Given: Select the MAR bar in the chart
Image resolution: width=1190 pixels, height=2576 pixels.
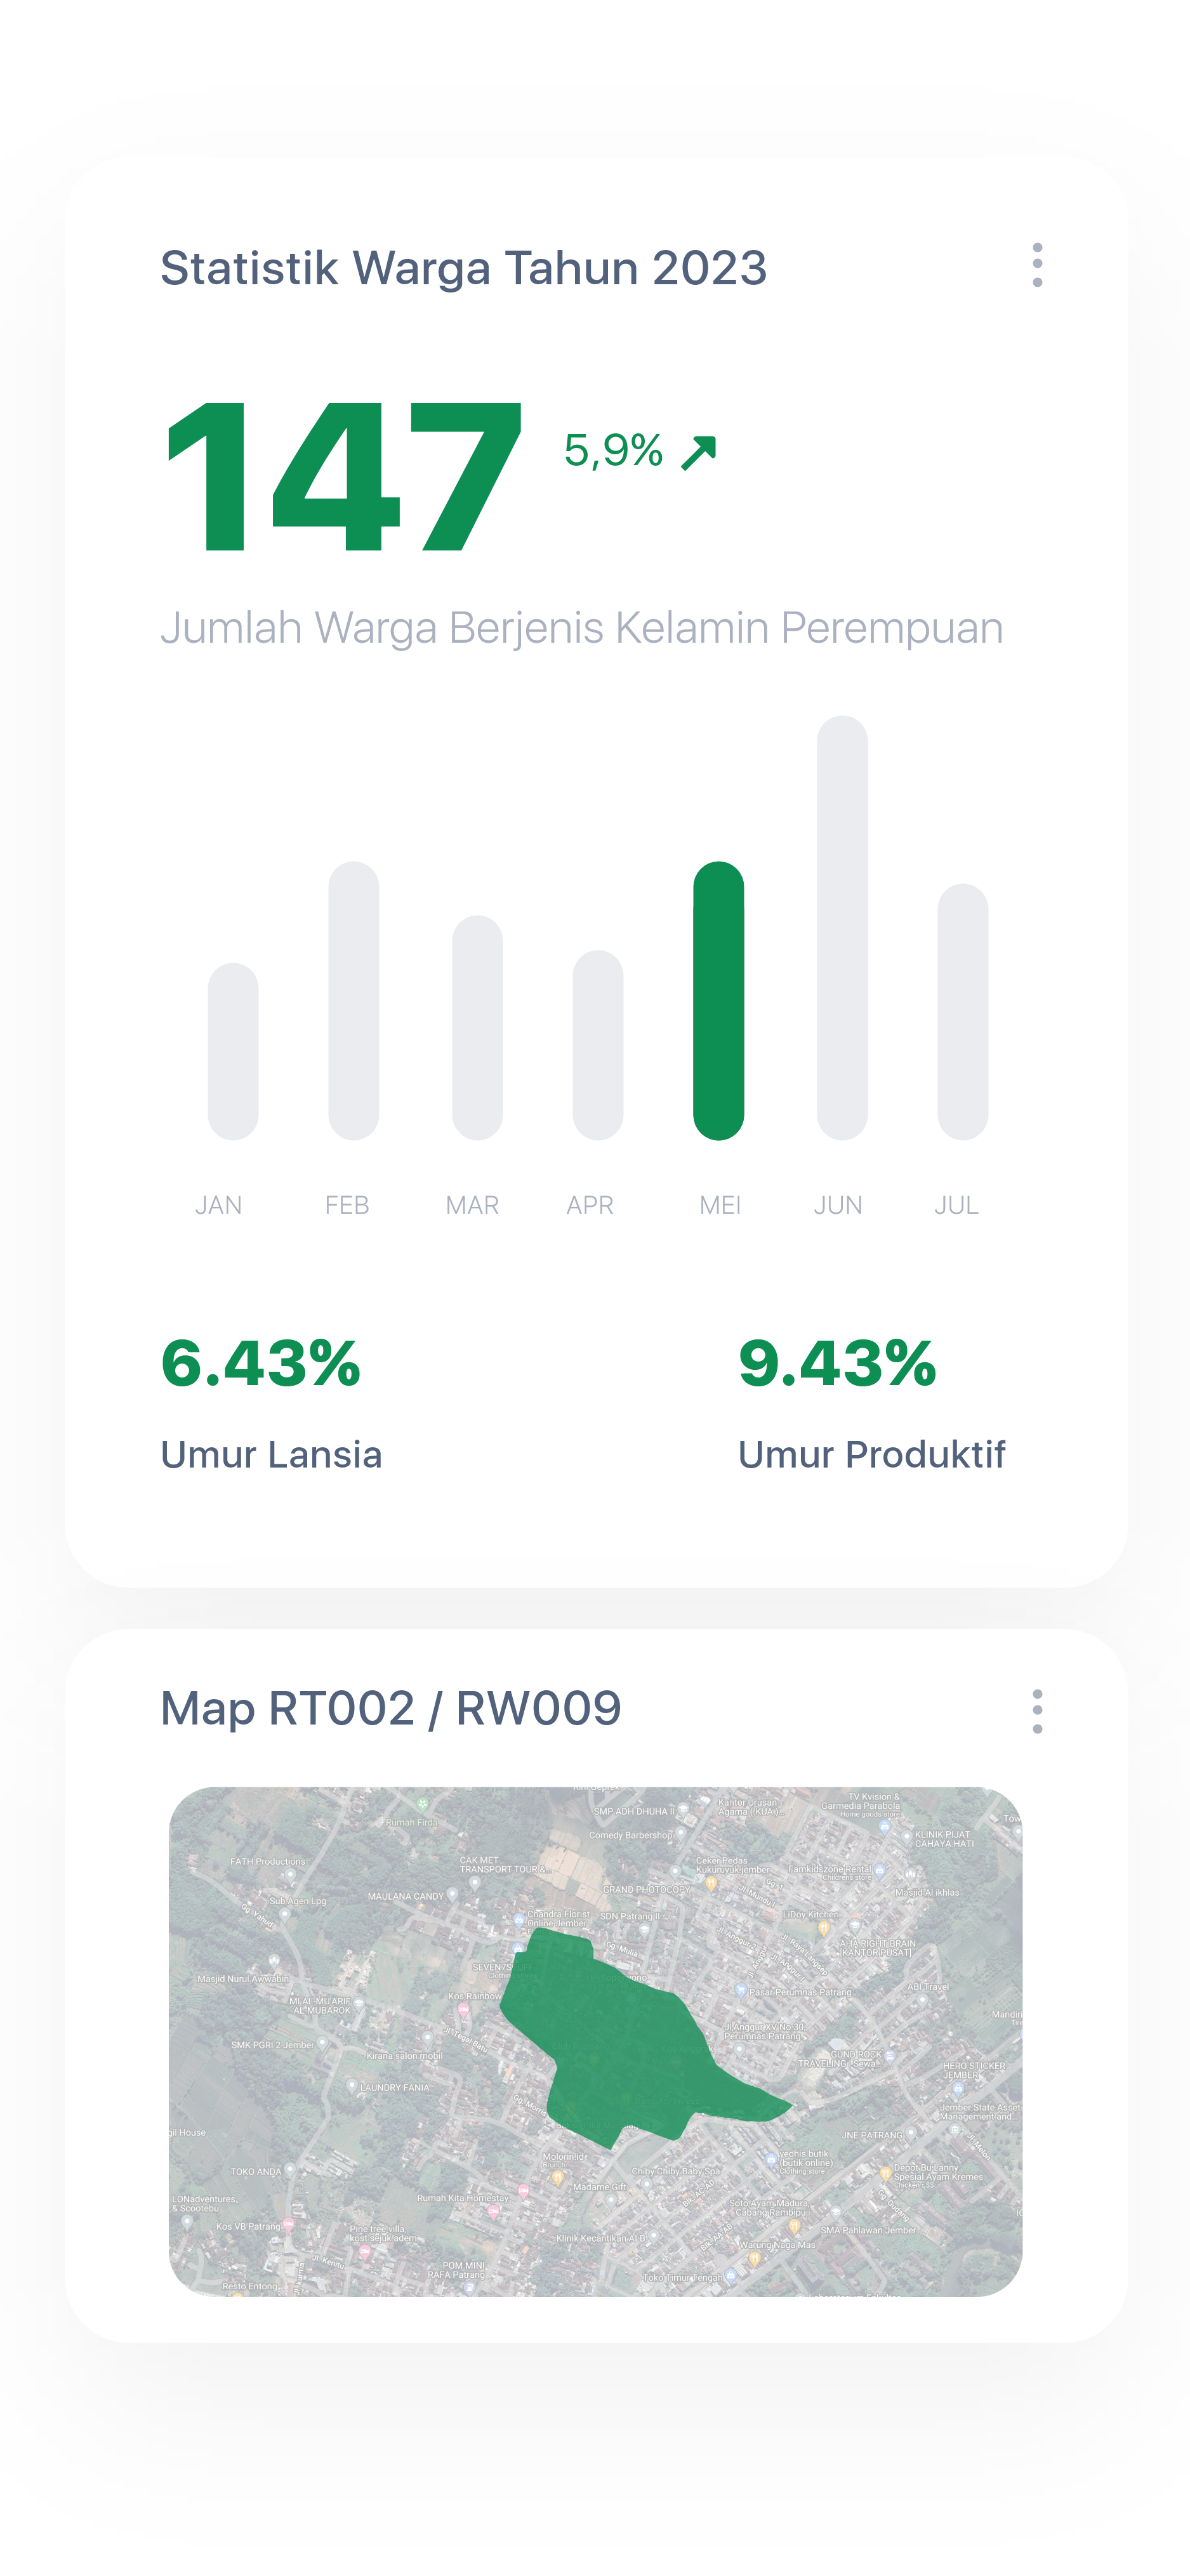Looking at the screenshot, I should 477,1027.
